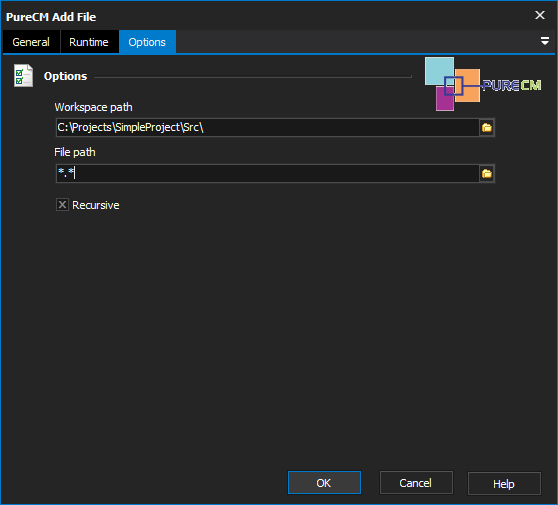The height and width of the screenshot is (505, 558).
Task: Click the teal square in PureCM logo
Action: (438, 70)
